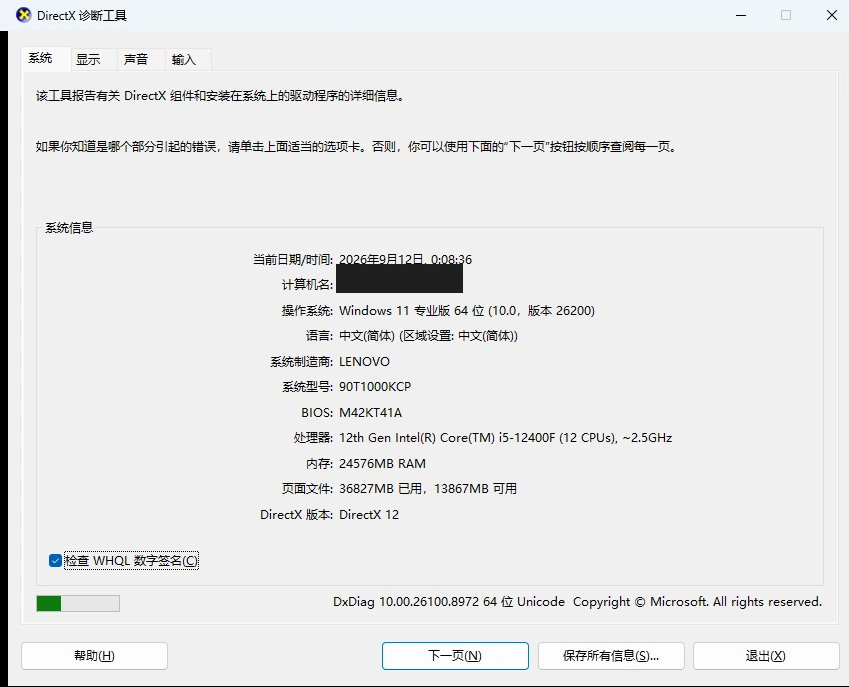Click the DxDiag 10.00.26100.8972 version text
The height and width of the screenshot is (687, 849).
(x=449, y=602)
